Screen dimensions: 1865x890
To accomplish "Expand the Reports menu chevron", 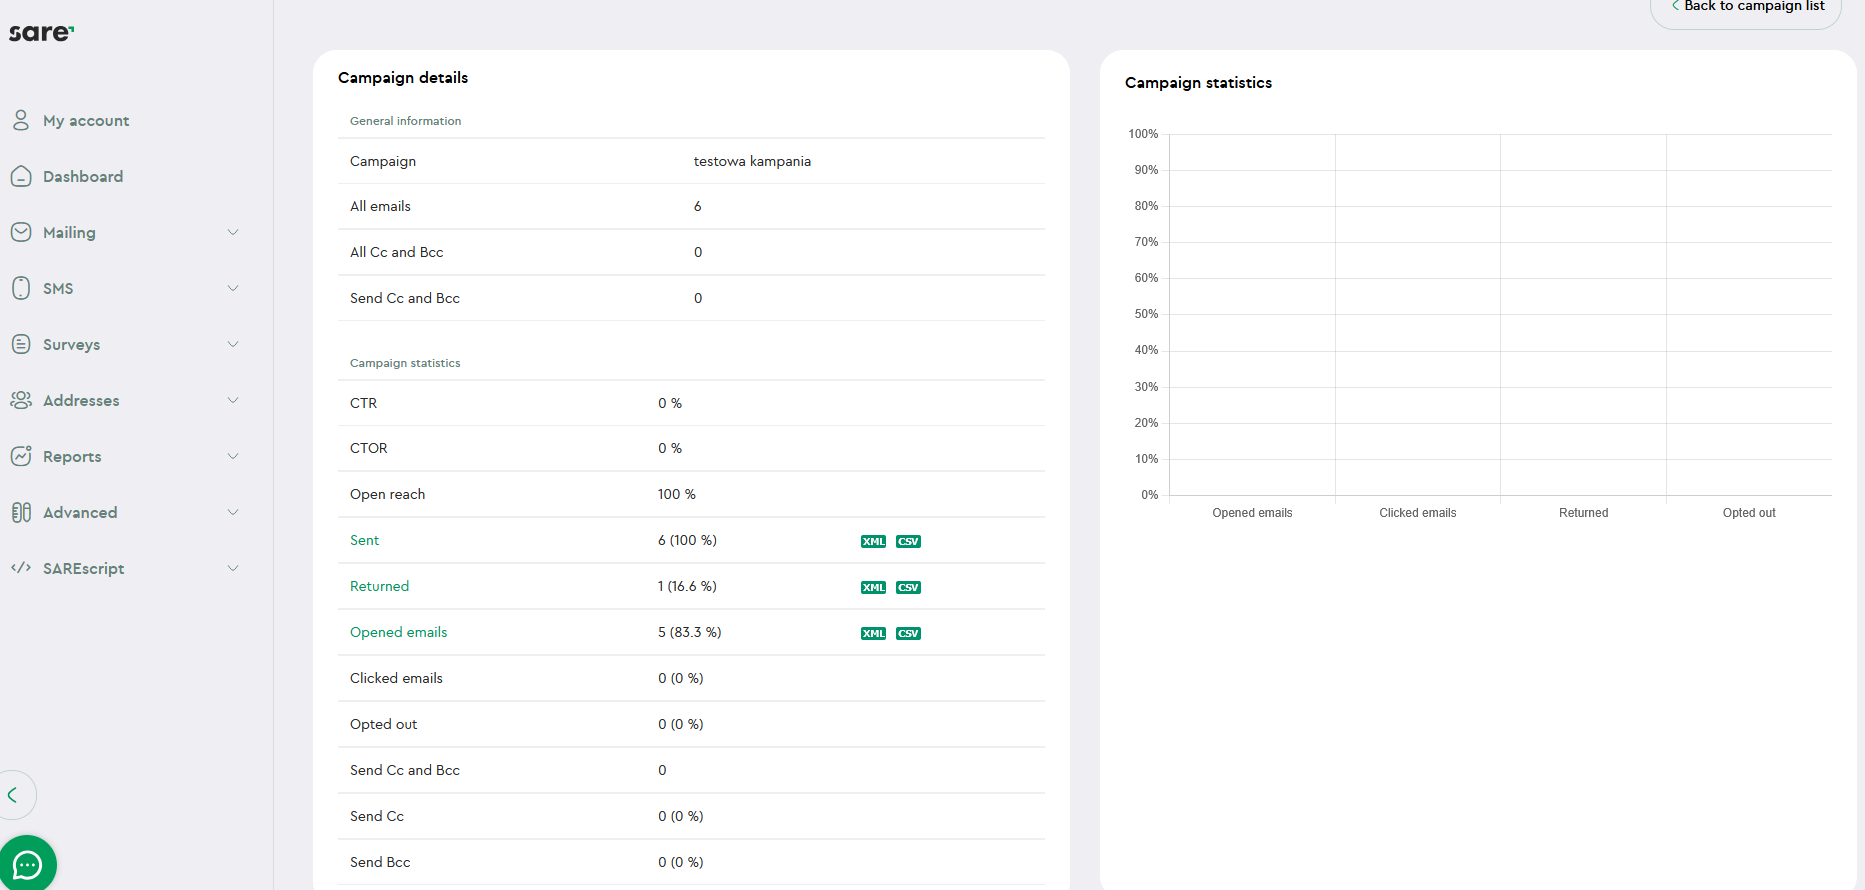I will tap(233, 456).
